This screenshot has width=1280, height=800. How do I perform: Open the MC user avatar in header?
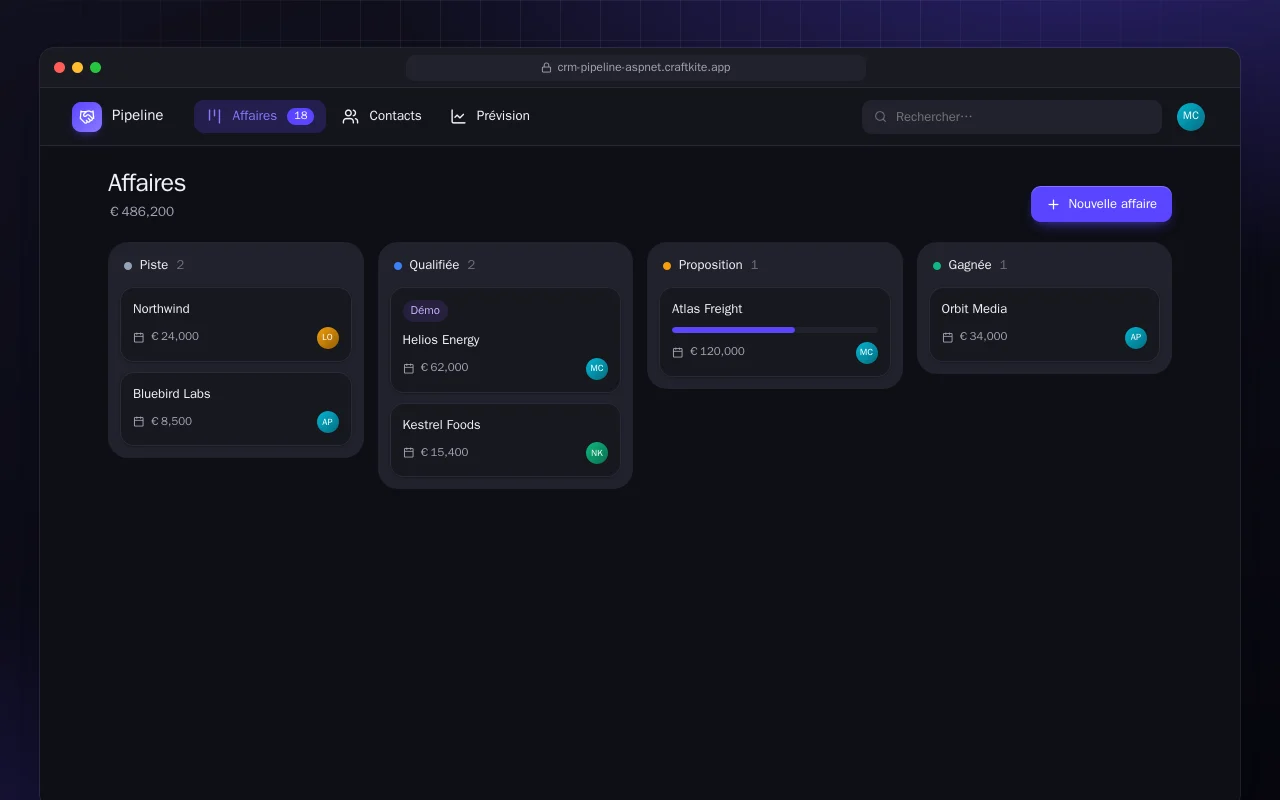(1191, 117)
